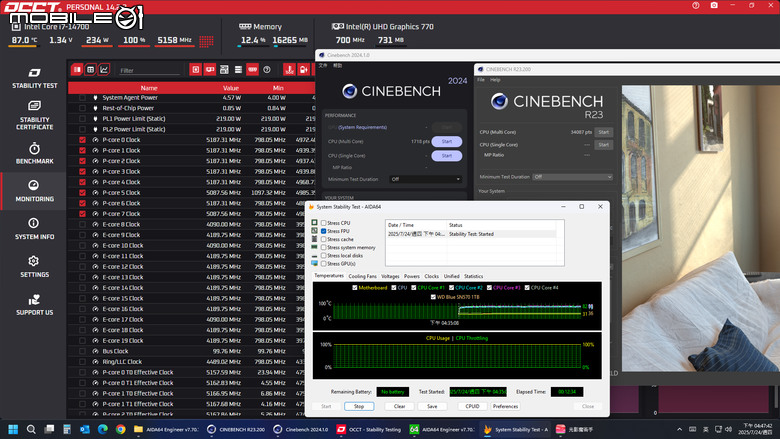Open CPUID from AIDA64 stability window

(x=472, y=406)
